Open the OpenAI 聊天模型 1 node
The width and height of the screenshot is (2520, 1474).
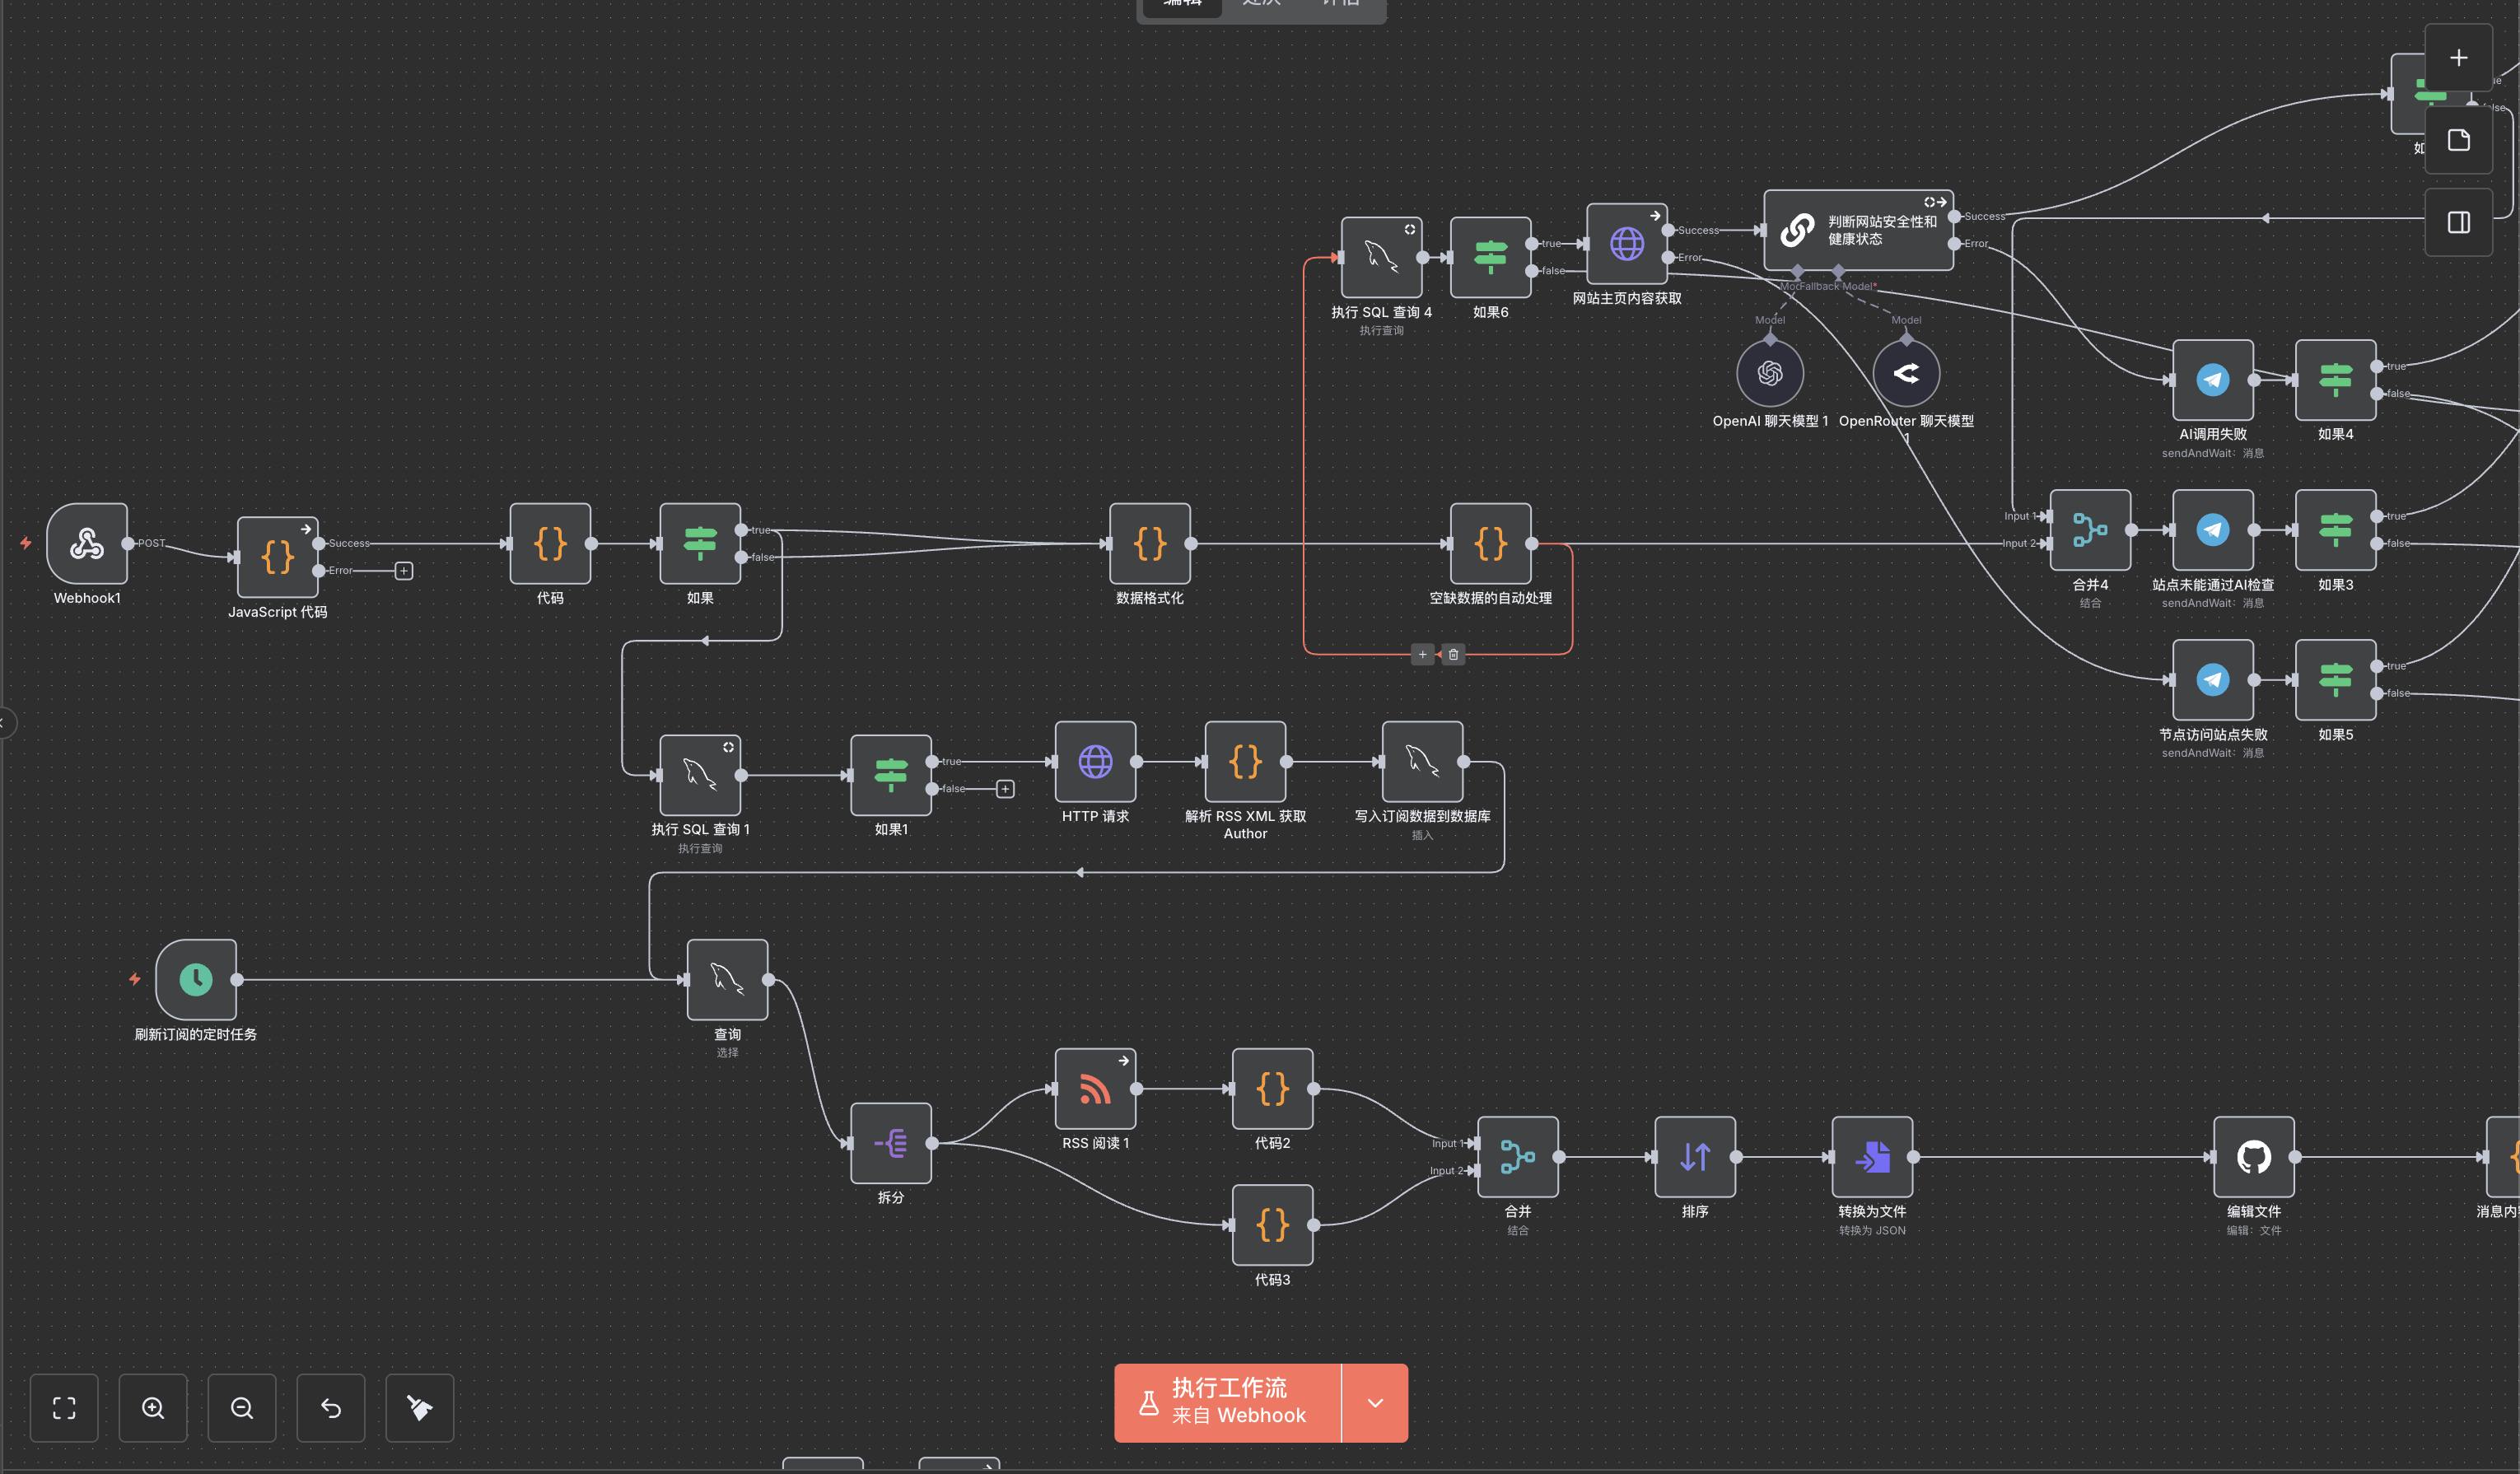(1769, 374)
